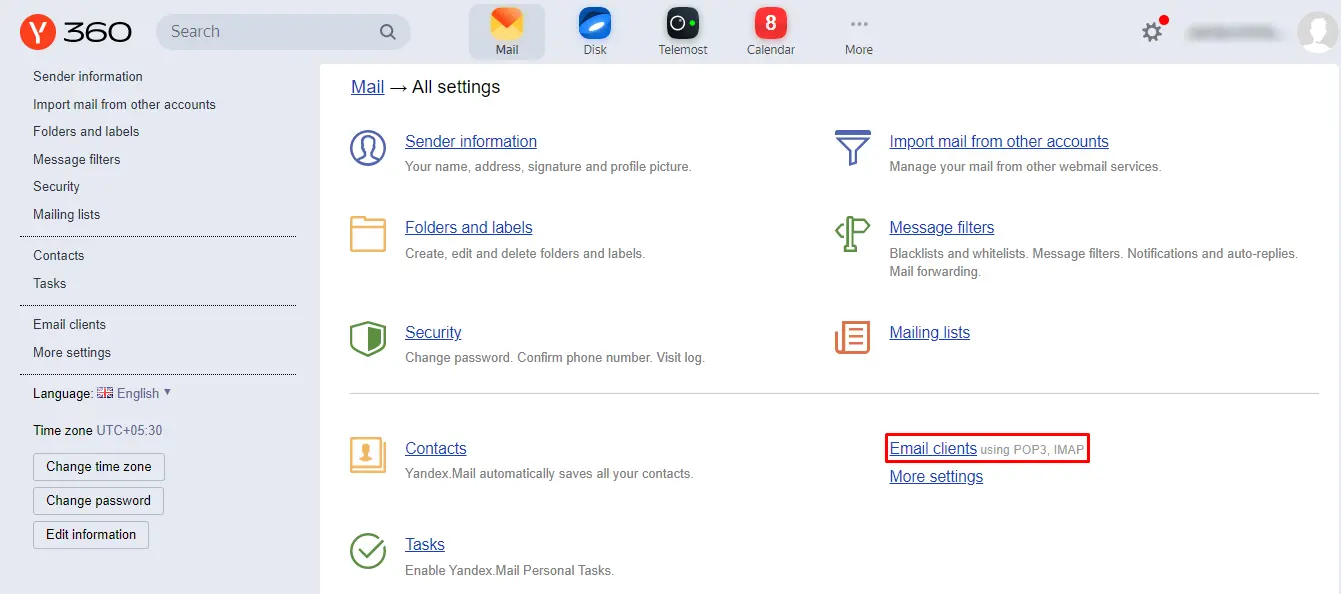Image resolution: width=1341 pixels, height=594 pixels.
Task: Launch the Telemost app icon
Action: [x=683, y=24]
